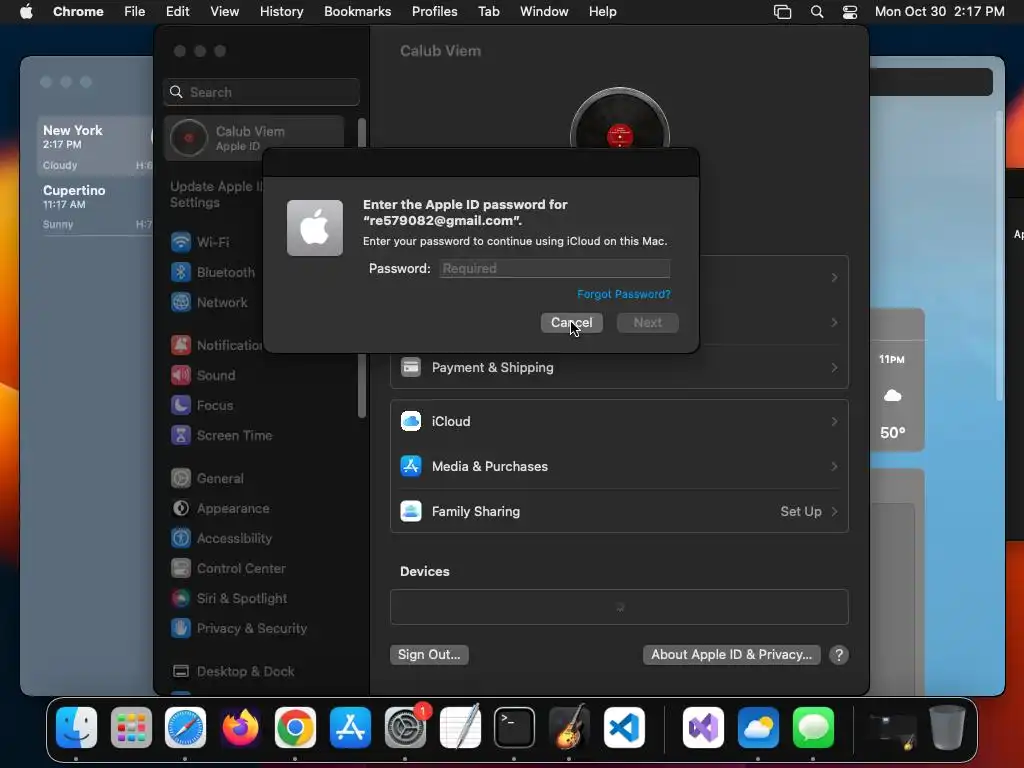Open the Edit menu

(x=177, y=12)
